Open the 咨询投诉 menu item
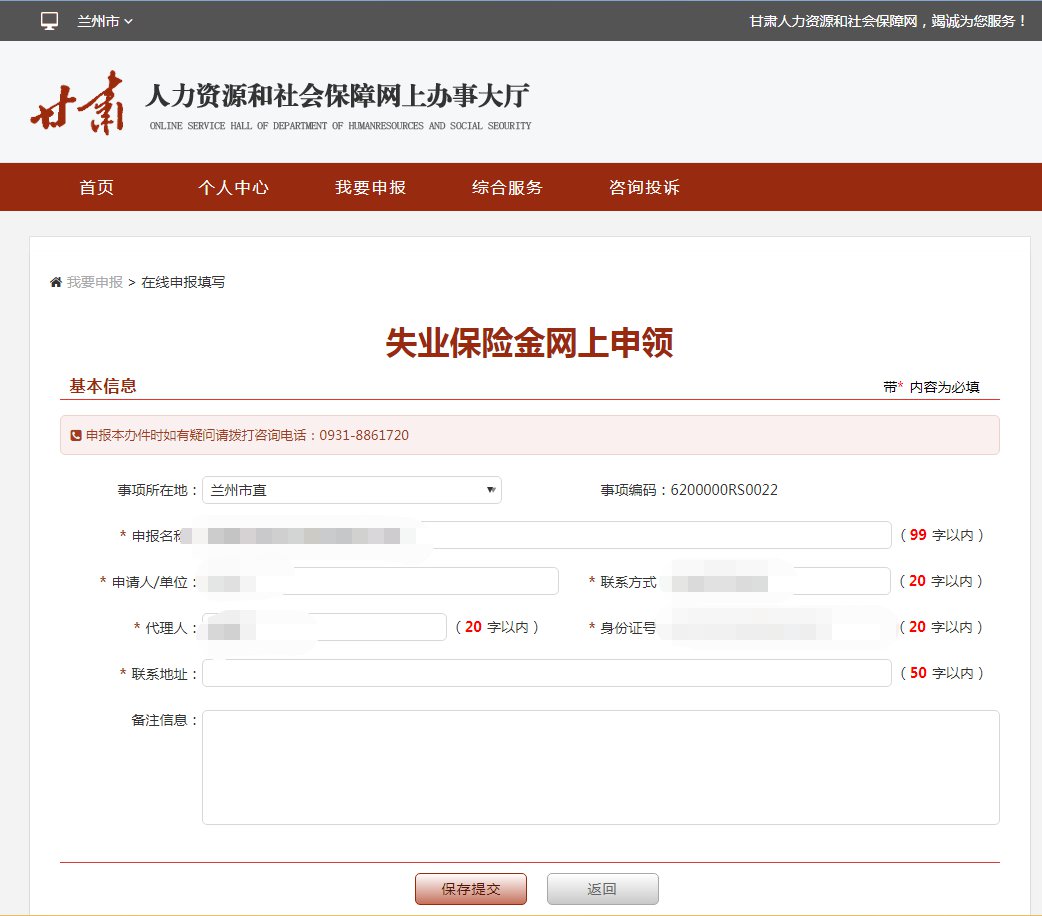 644,188
